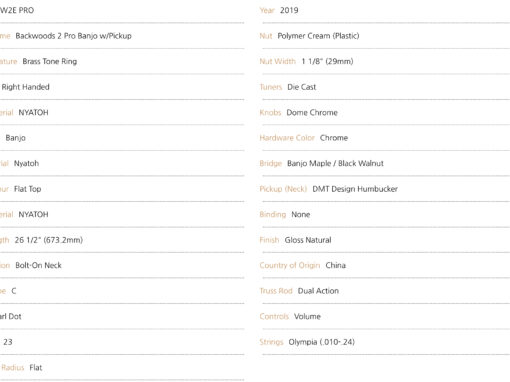Select the Hardware Color Chrome row
Viewport: 510px width, 382px height.
(x=385, y=138)
